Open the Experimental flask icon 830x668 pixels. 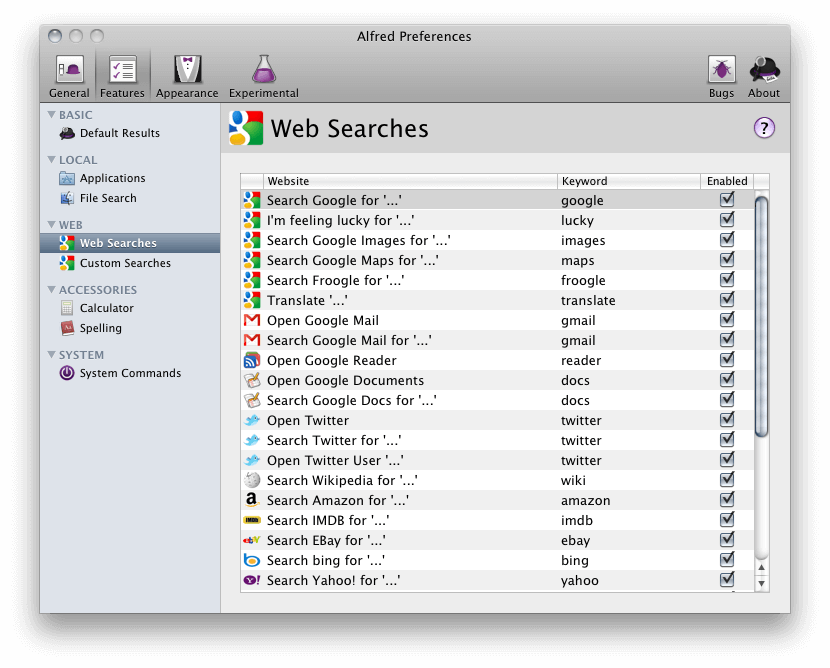pos(263,70)
